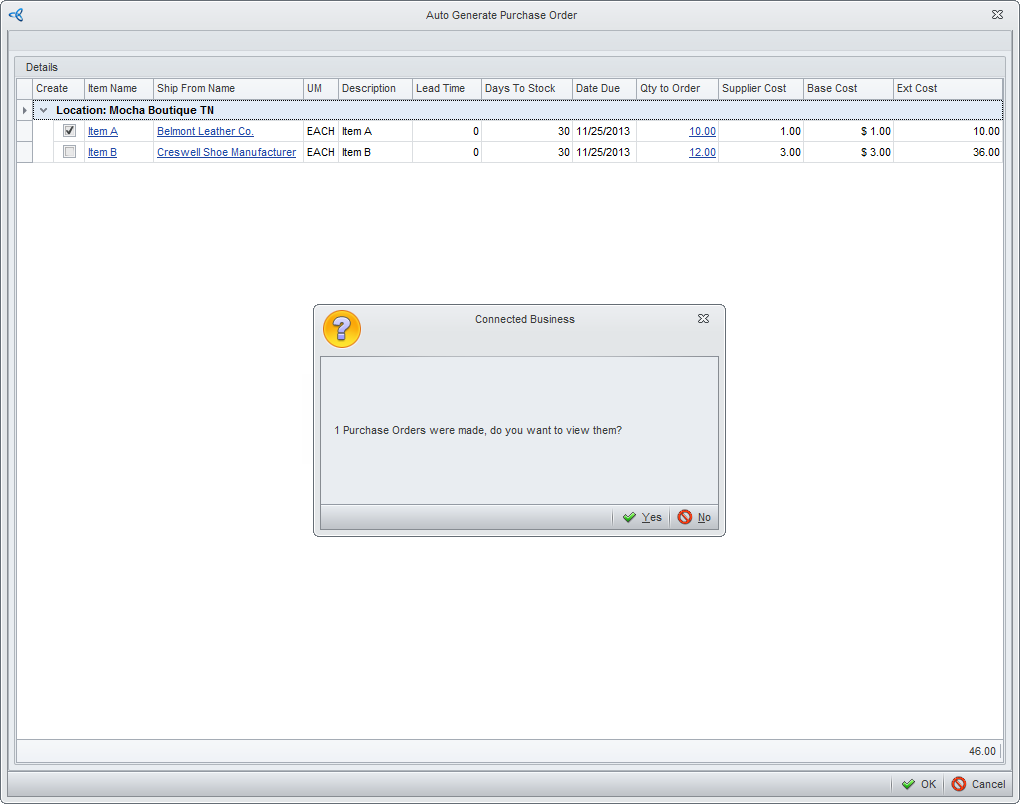The width and height of the screenshot is (1020, 804).
Task: Click the OK button
Action: tap(919, 784)
